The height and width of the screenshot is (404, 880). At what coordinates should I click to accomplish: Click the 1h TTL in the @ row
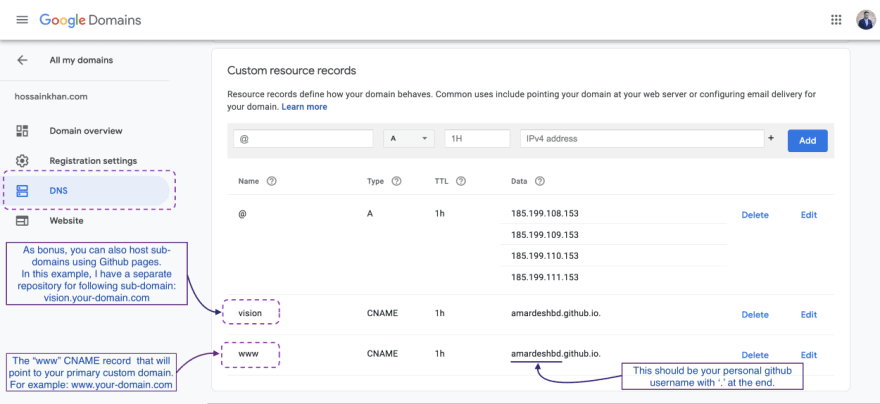tap(439, 214)
